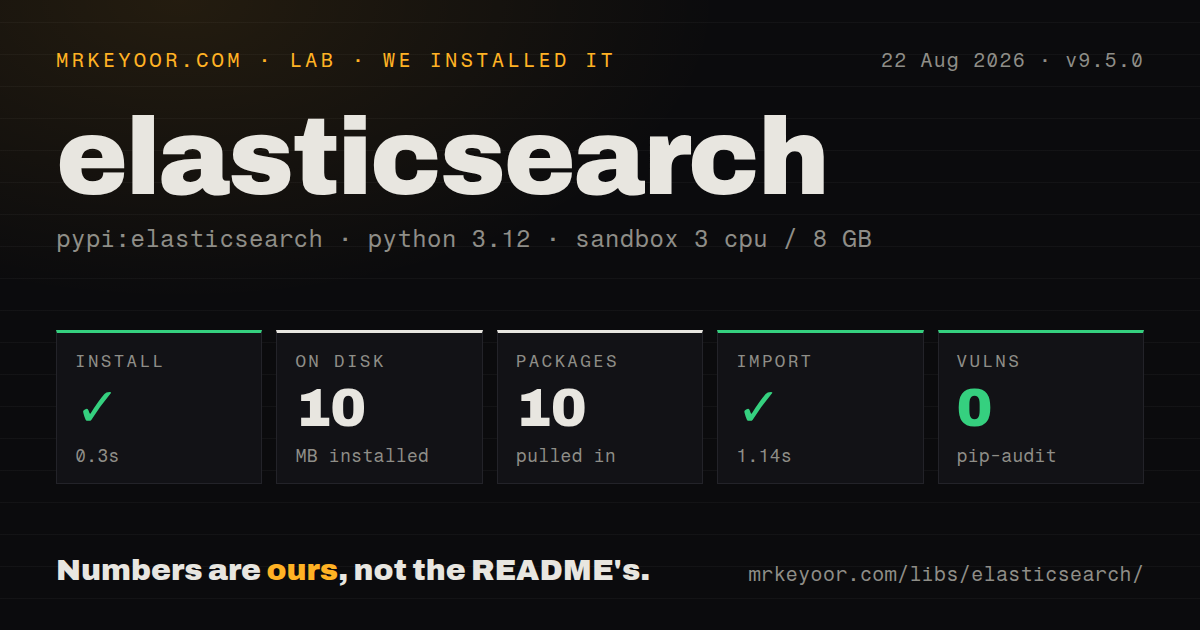The height and width of the screenshot is (630, 1200).
Task: Click the green checkmark in the INSTALL card
Action: 96,408
